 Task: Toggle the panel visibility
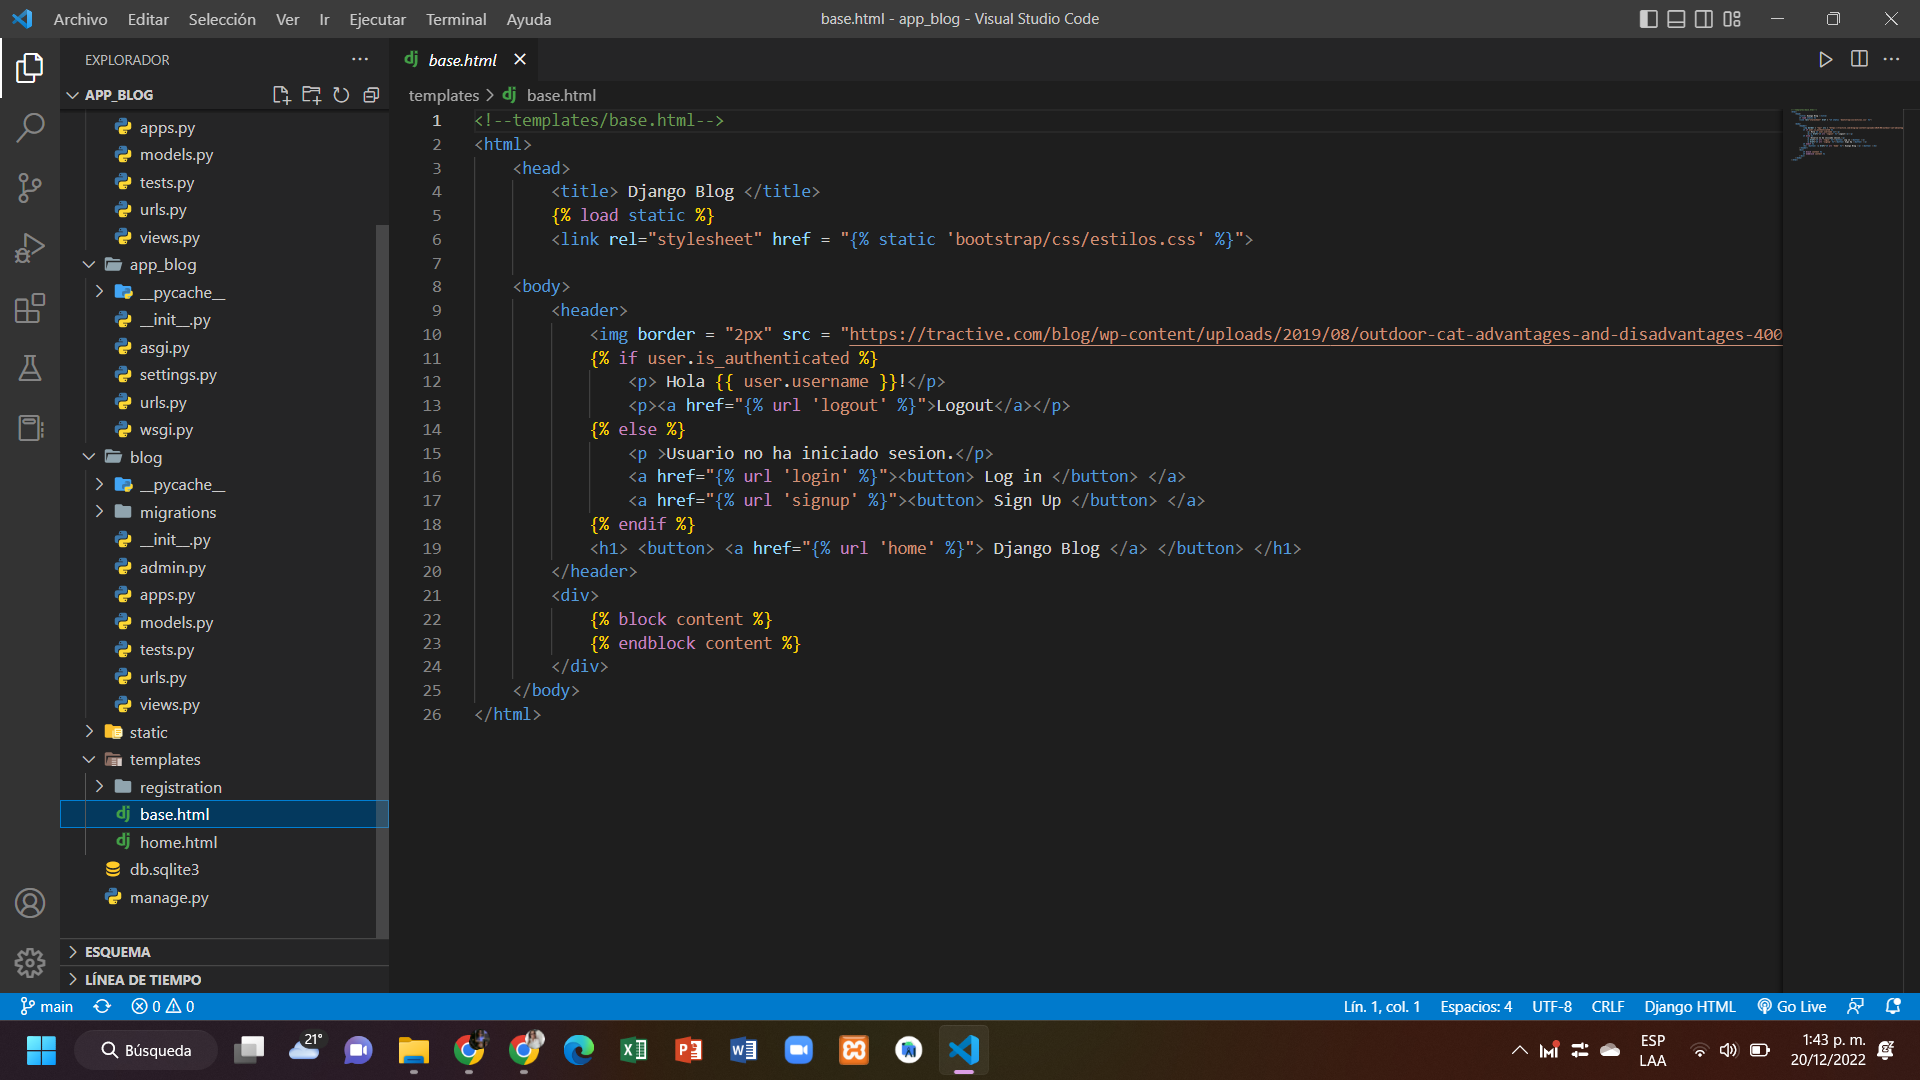(x=1676, y=18)
